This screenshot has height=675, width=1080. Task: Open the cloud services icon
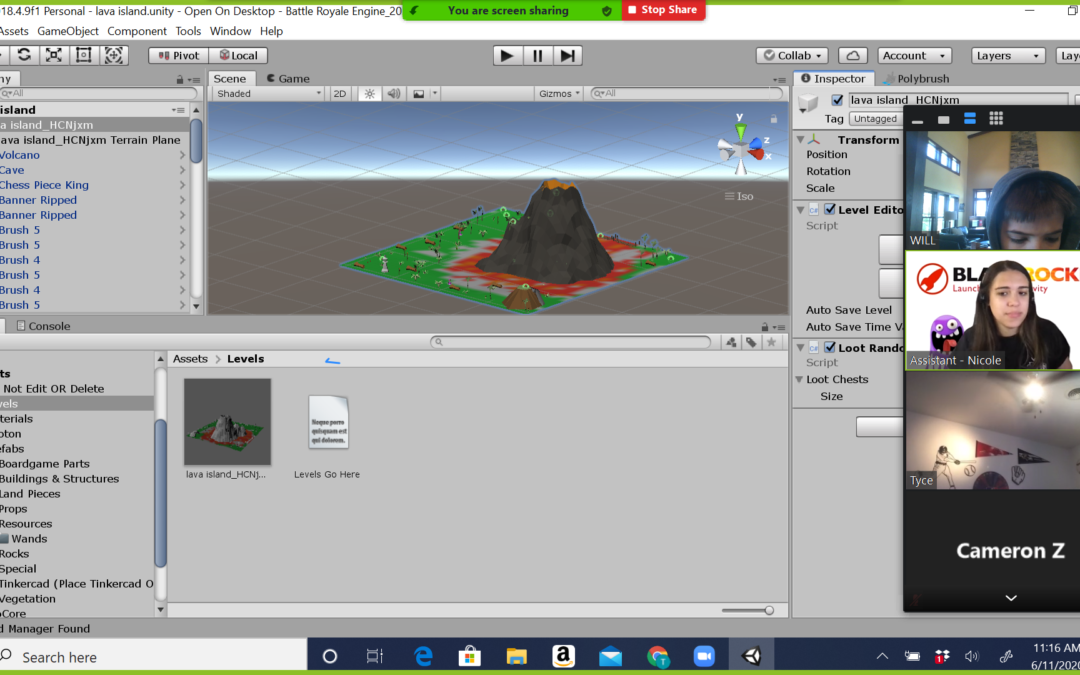[852, 56]
